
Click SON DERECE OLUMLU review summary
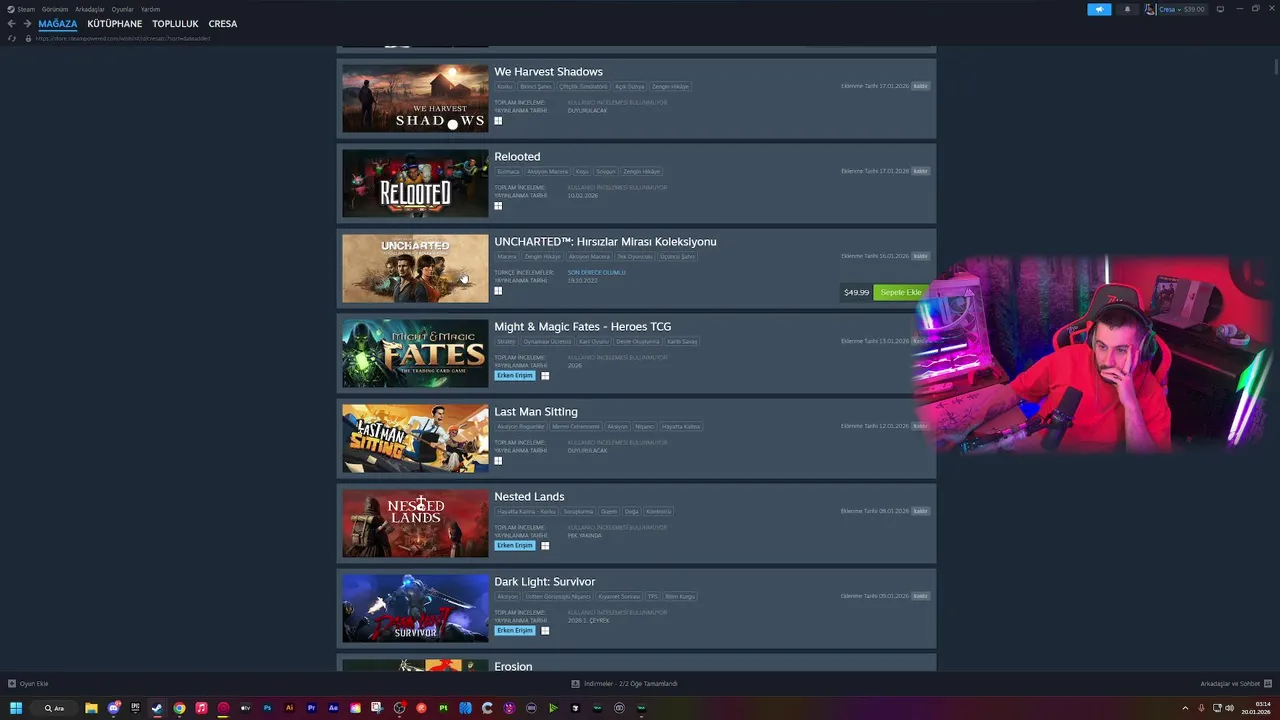coord(597,272)
